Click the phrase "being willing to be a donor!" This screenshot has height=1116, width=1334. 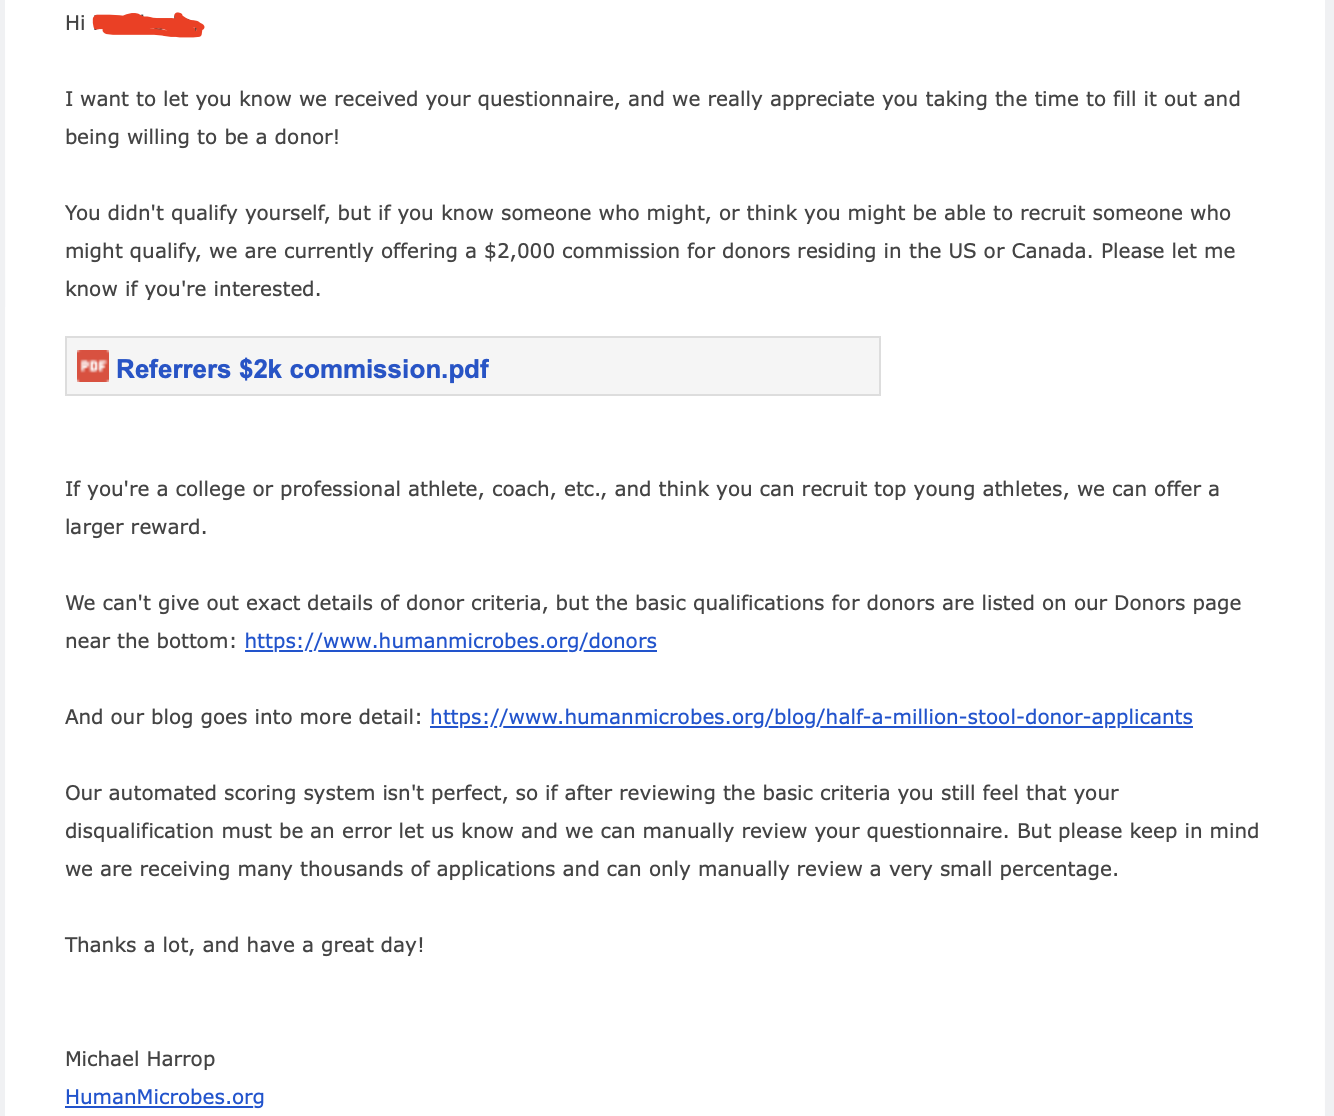pyautogui.click(x=202, y=137)
